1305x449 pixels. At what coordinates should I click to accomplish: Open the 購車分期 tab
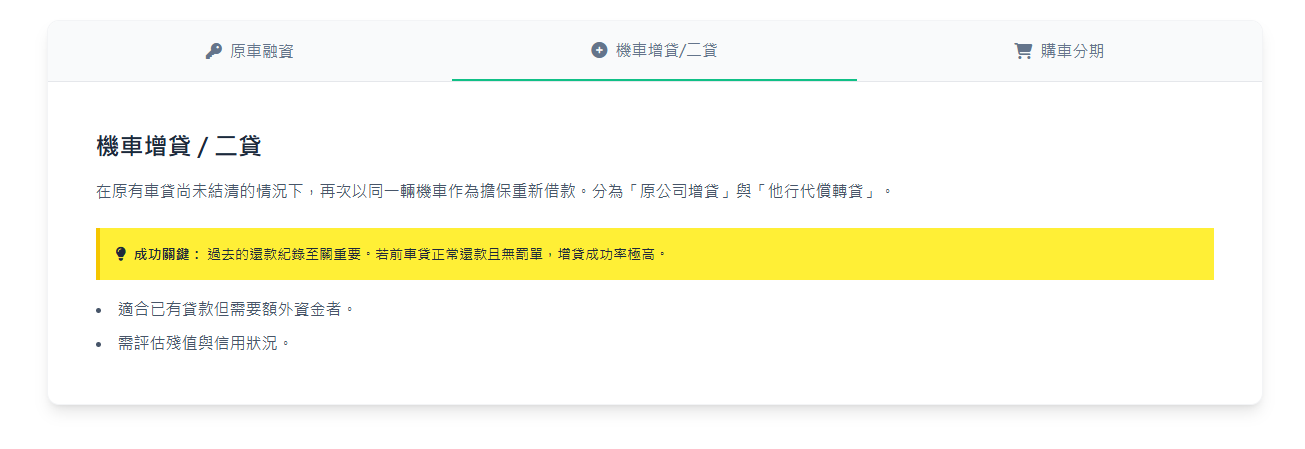(1072, 51)
